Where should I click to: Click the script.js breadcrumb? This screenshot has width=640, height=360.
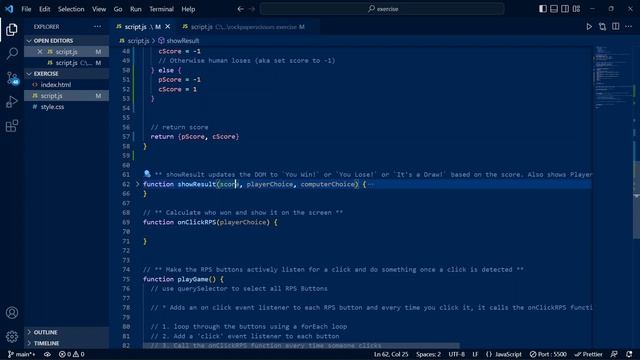click(x=135, y=41)
